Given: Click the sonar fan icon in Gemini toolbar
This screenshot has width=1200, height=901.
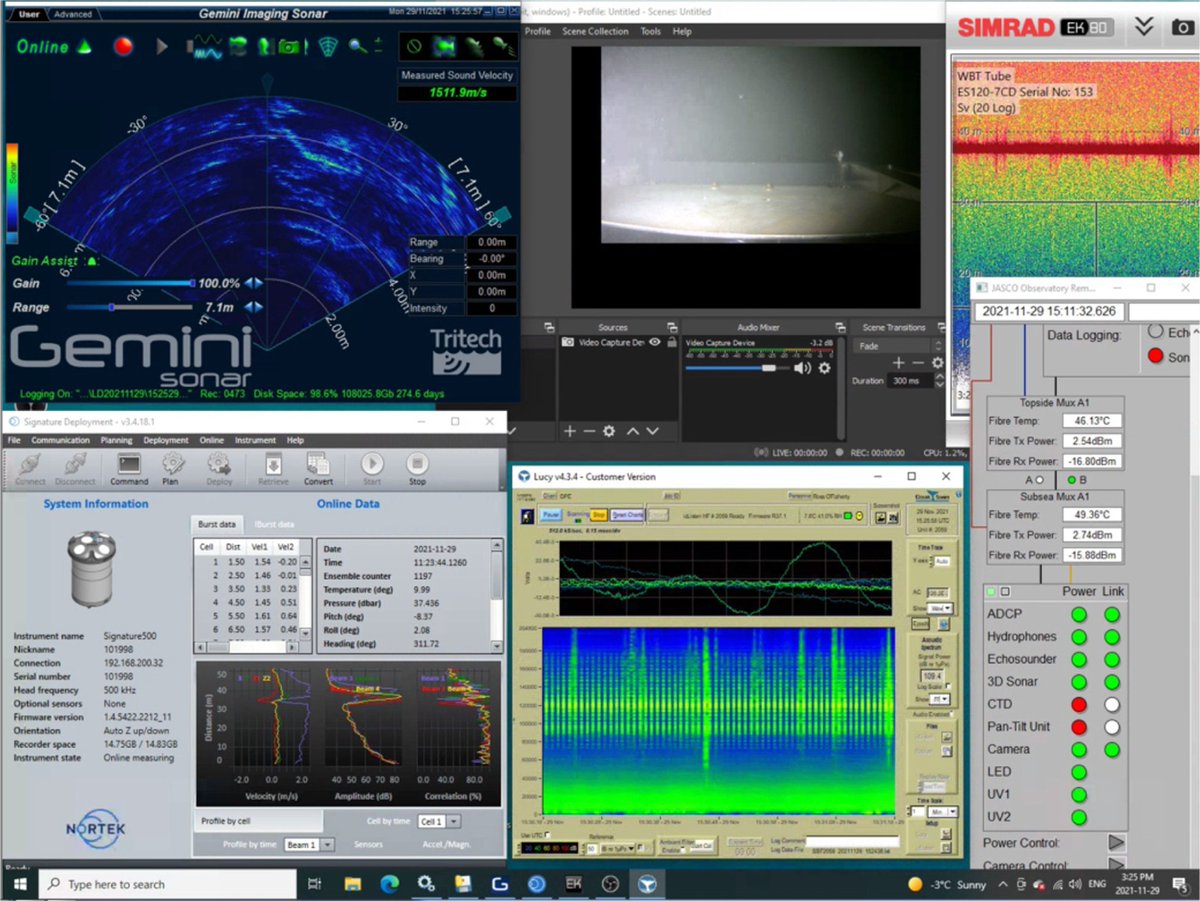Looking at the screenshot, I should [x=327, y=46].
